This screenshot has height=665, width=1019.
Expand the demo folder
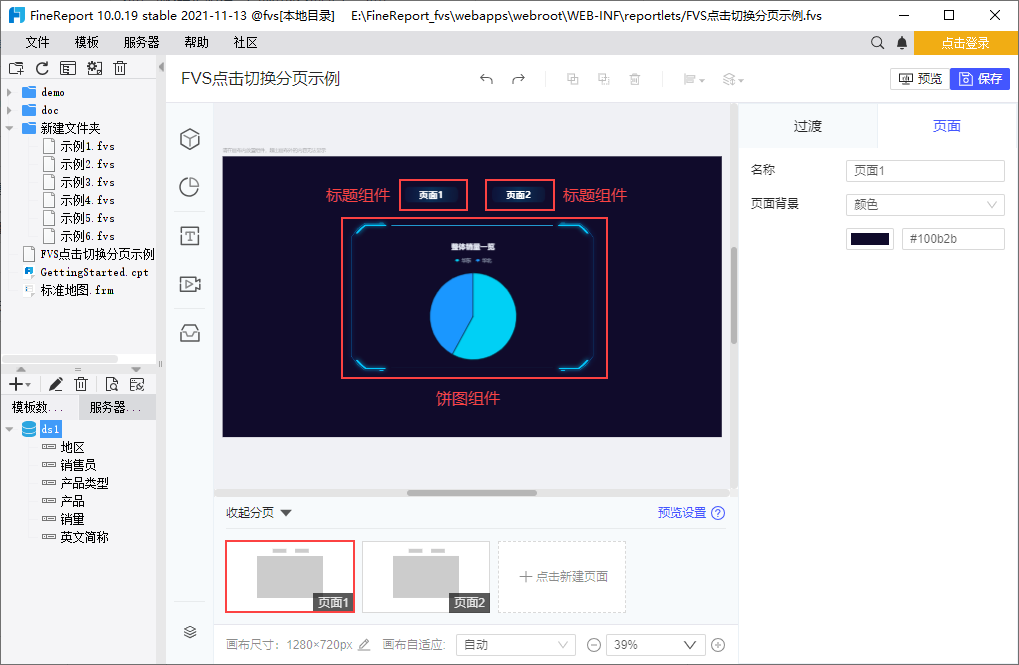pos(9,92)
